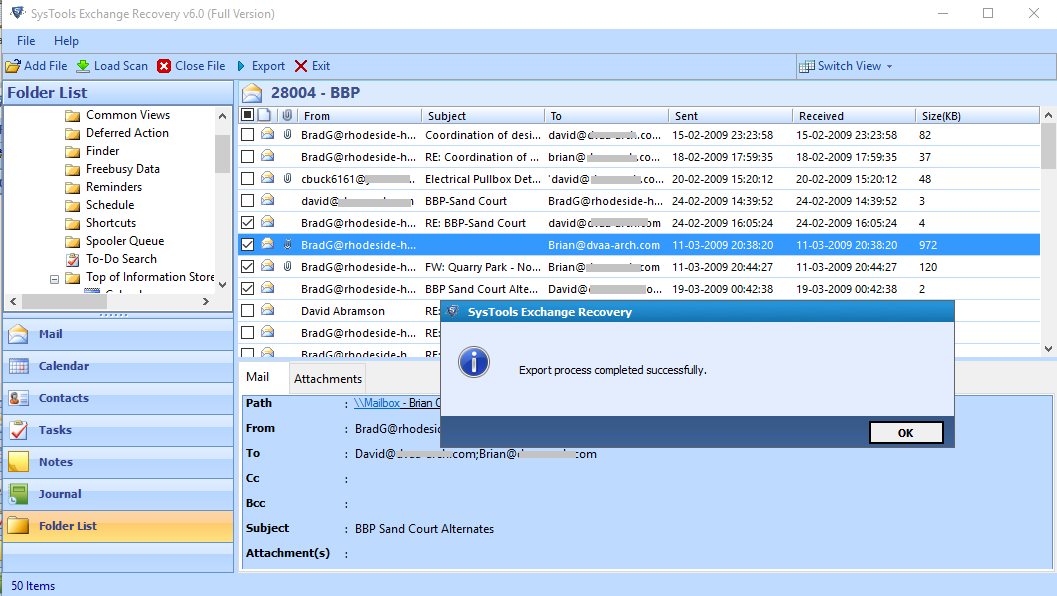1057x596 pixels.
Task: Check the Electrical Pullbox Det... email checkbox
Action: point(247,179)
